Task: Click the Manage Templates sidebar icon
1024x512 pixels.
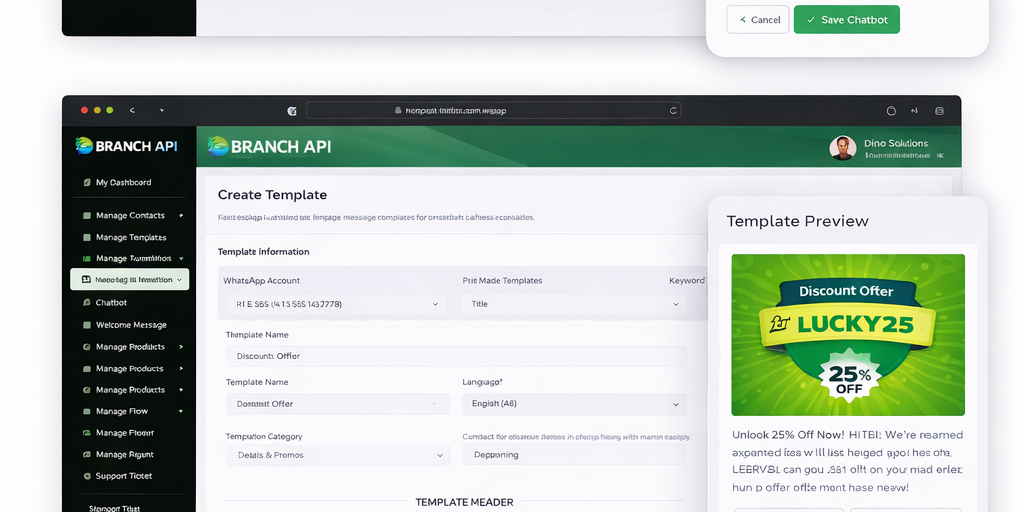Action: 86,238
